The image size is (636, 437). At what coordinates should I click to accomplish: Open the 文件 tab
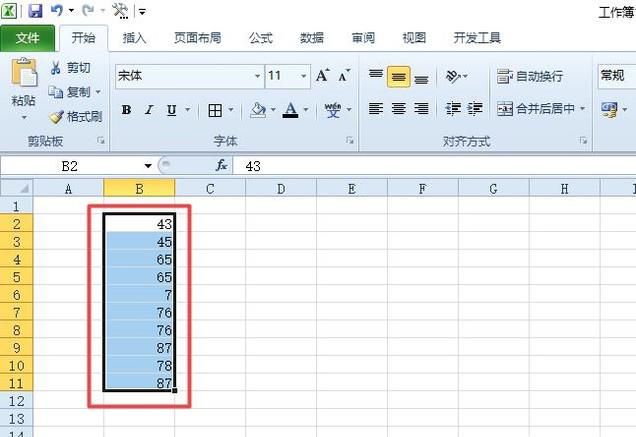click(x=27, y=38)
